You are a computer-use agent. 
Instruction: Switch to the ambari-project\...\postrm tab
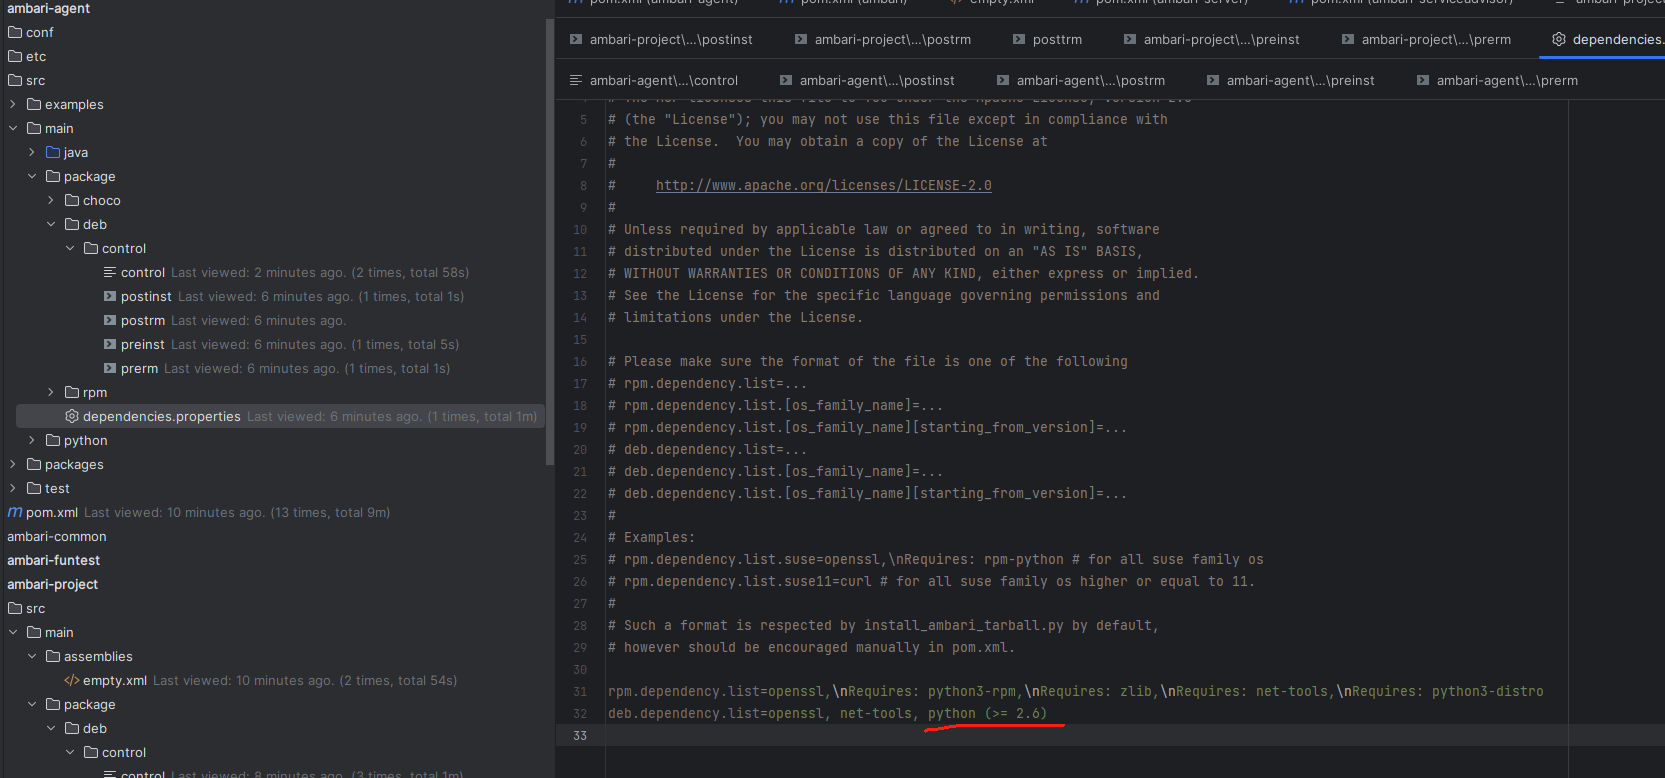pyautogui.click(x=883, y=39)
